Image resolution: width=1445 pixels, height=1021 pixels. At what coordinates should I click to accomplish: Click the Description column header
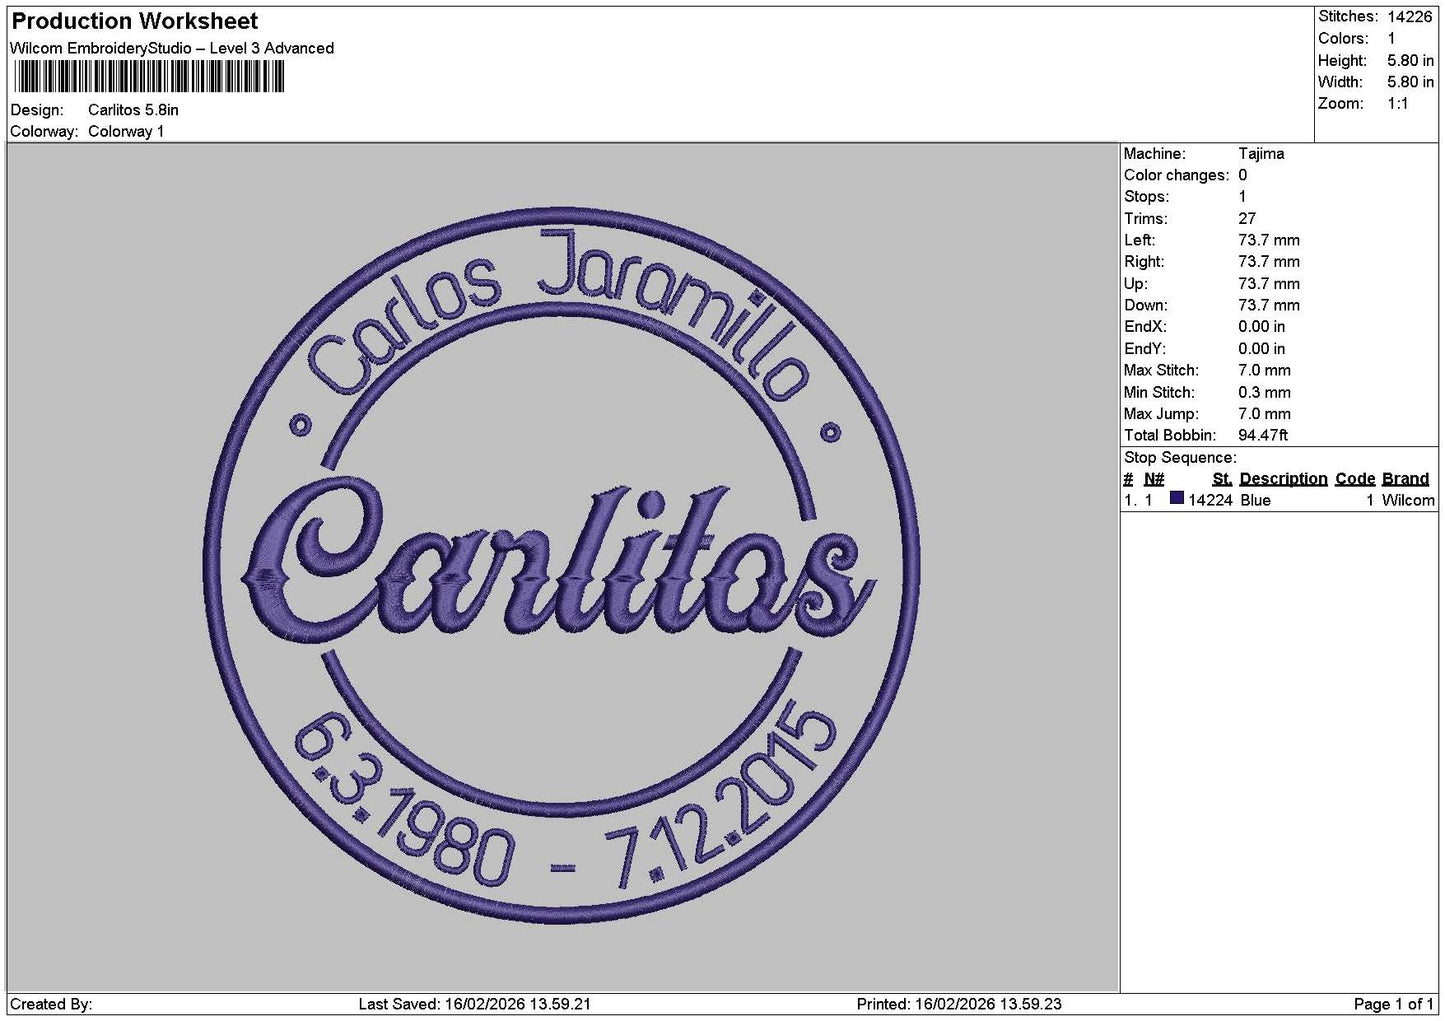point(1283,479)
